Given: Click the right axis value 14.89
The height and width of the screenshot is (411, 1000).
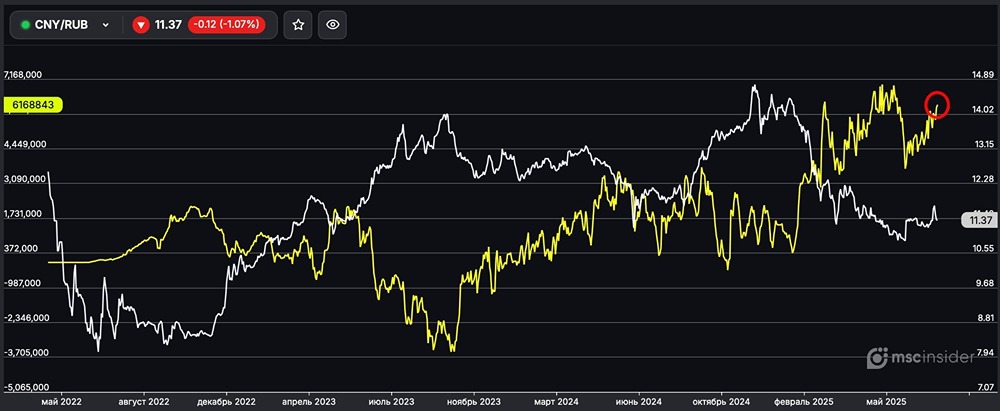Looking at the screenshot, I should [983, 75].
